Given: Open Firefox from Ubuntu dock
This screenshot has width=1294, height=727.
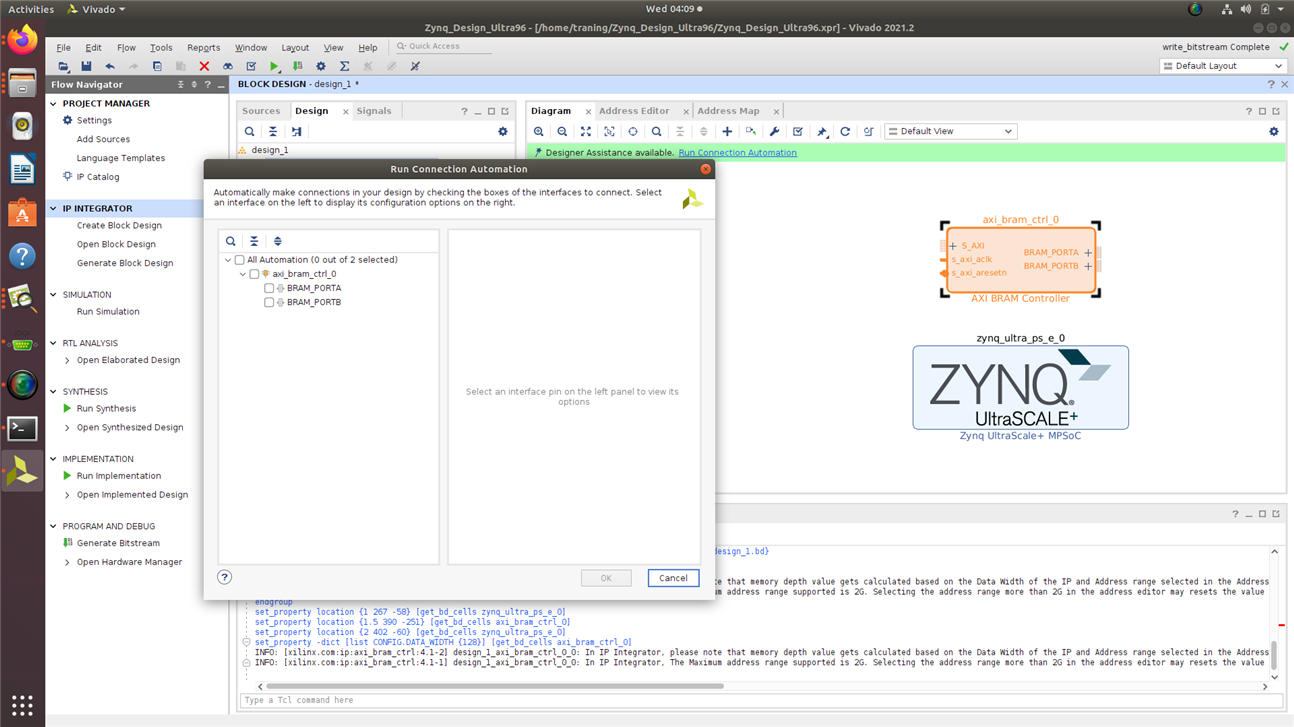Looking at the screenshot, I should pyautogui.click(x=22, y=41).
